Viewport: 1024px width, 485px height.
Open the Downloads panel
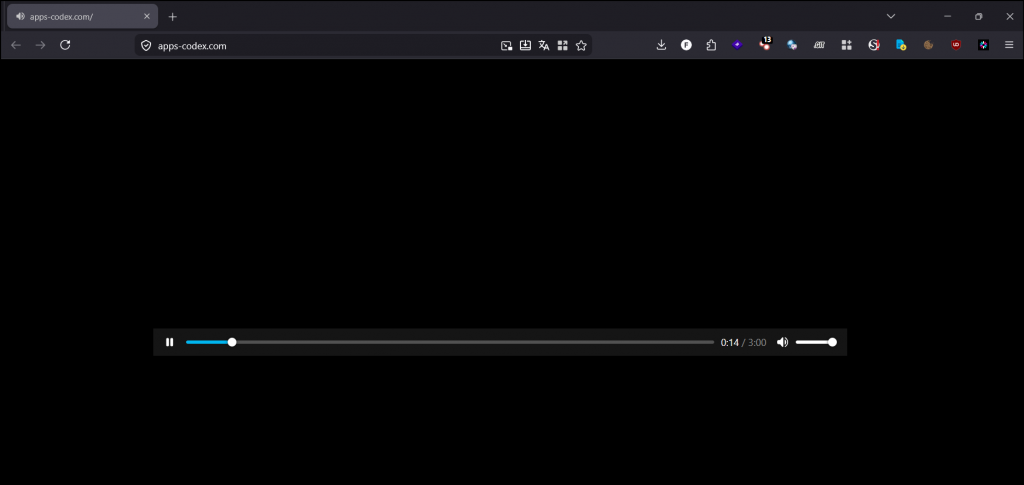click(x=661, y=45)
